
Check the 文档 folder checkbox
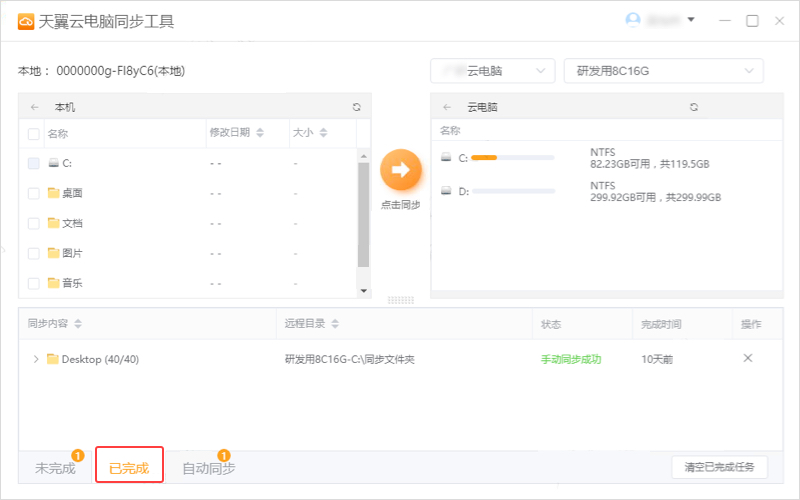(34, 223)
